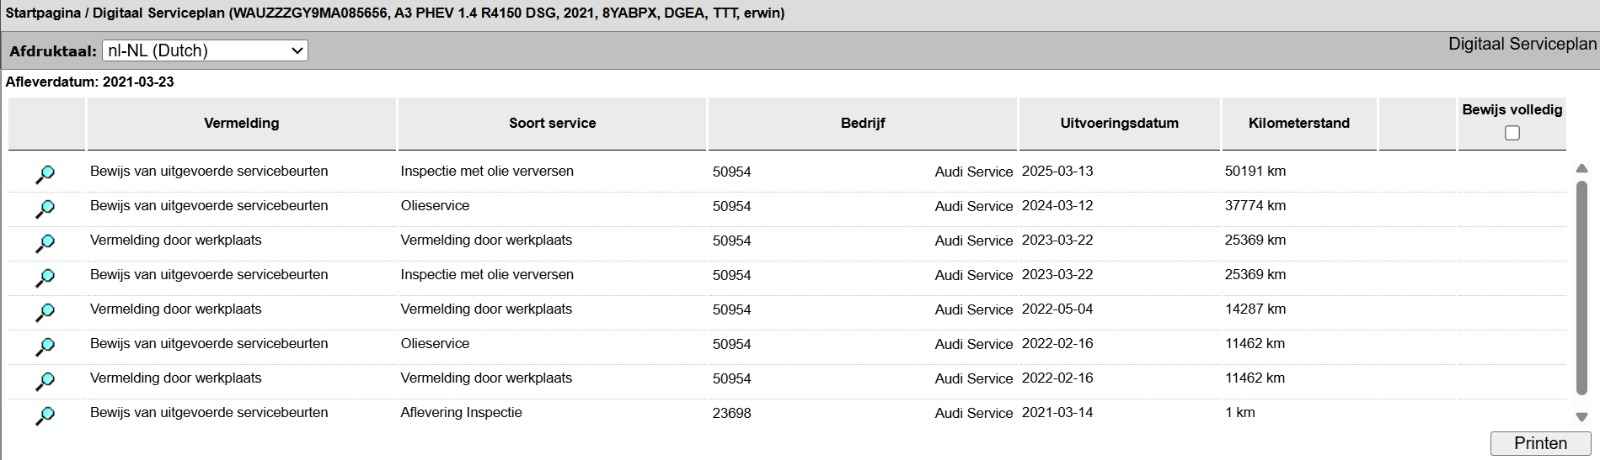
Task: View details of the 2024-03-12 Olieservice entry
Action: pyautogui.click(x=45, y=209)
